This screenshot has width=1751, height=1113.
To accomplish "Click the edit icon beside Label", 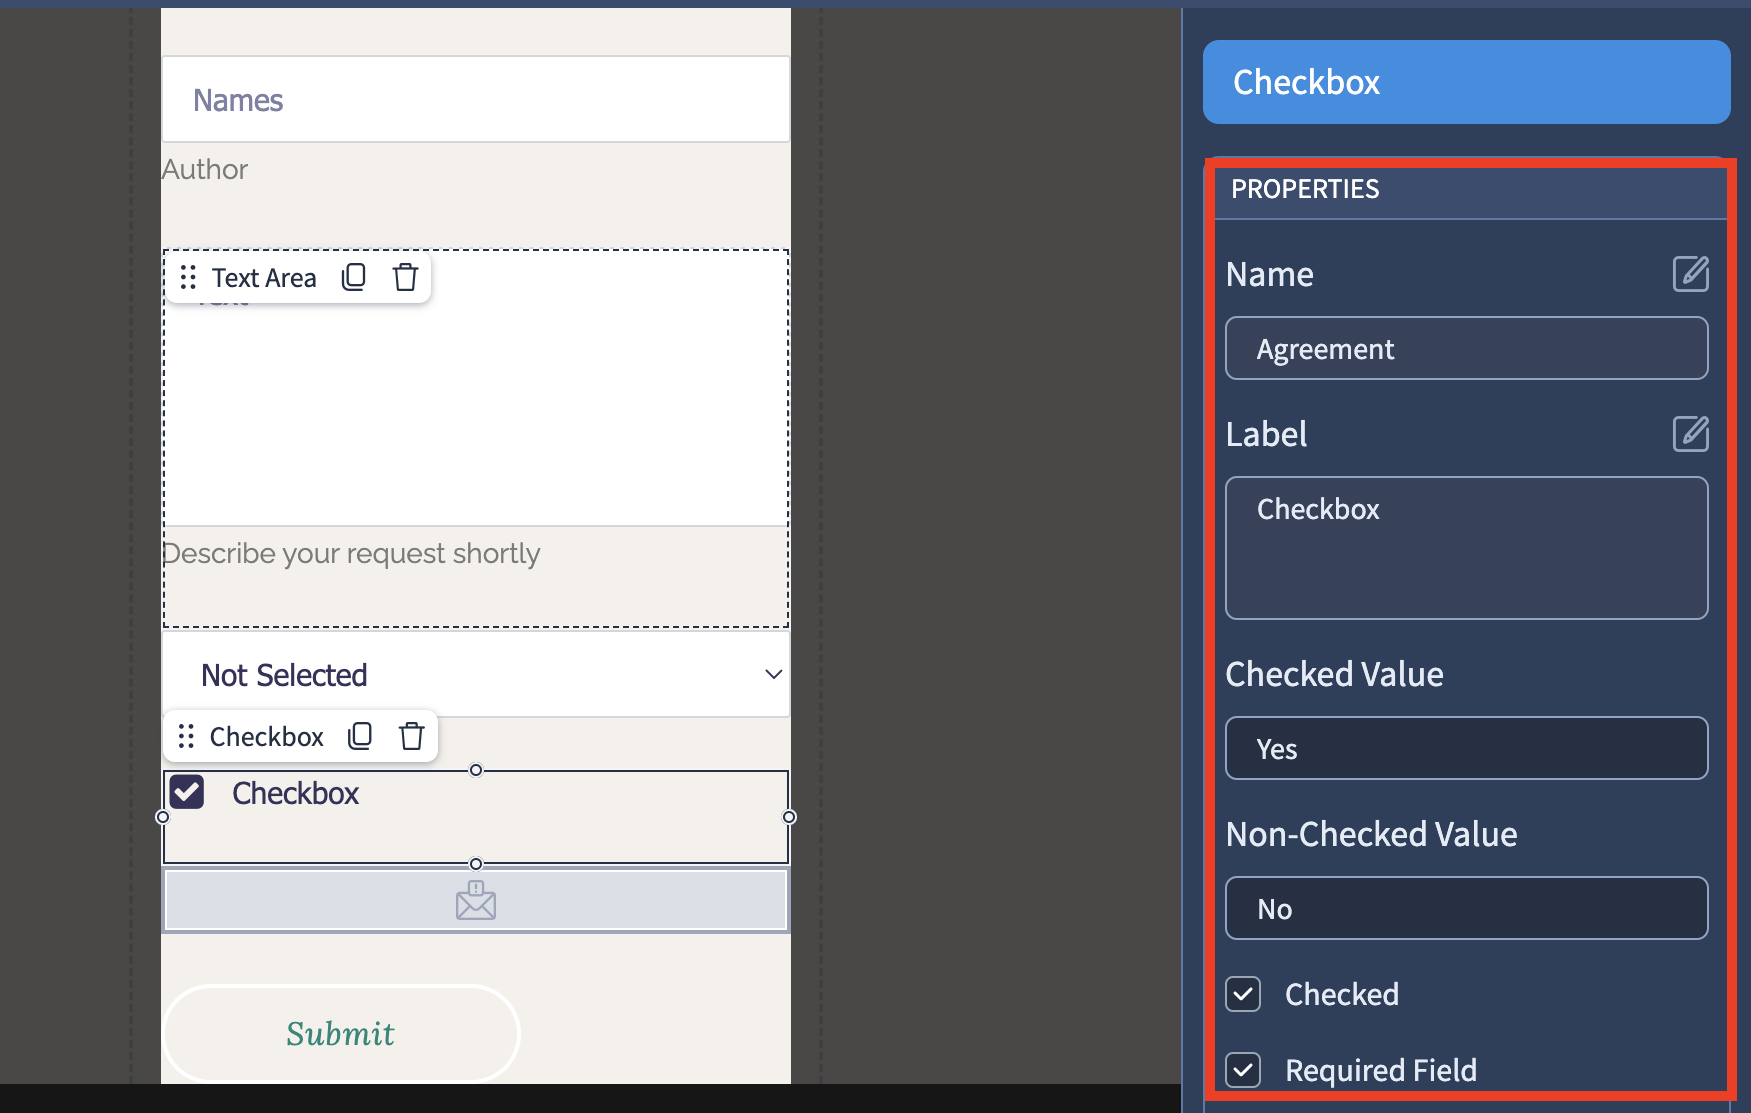I will pos(1691,434).
